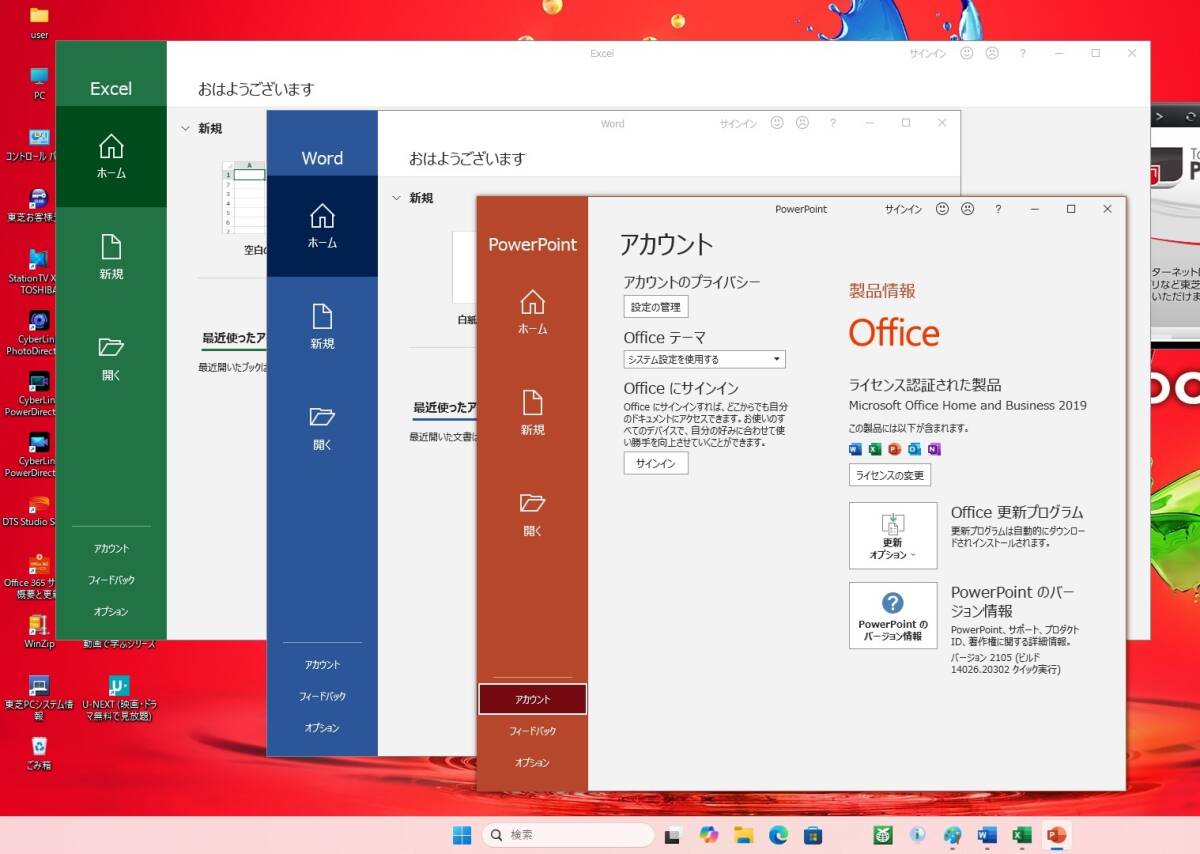Go to Home in the Excel sidebar
This screenshot has width=1200, height=854.
(x=111, y=156)
